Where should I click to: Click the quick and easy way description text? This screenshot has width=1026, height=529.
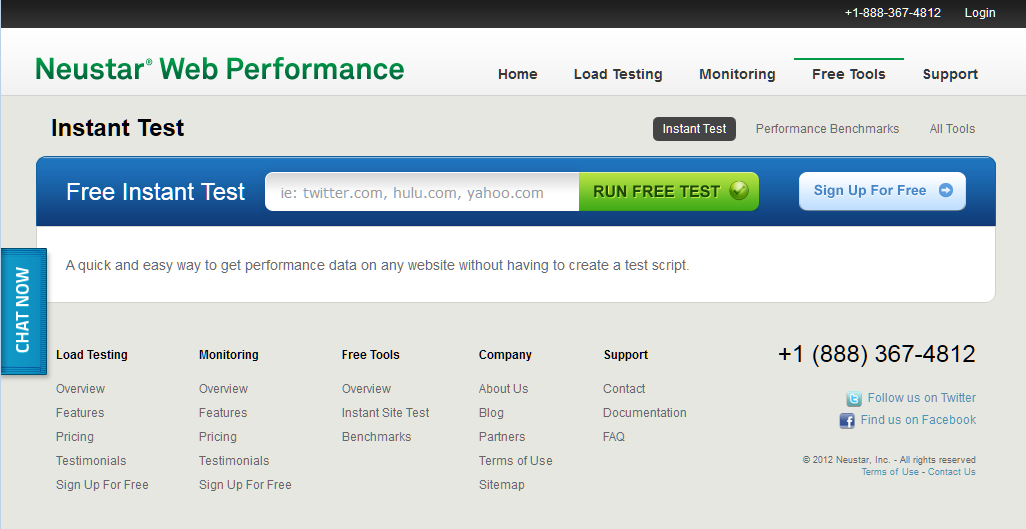(378, 265)
